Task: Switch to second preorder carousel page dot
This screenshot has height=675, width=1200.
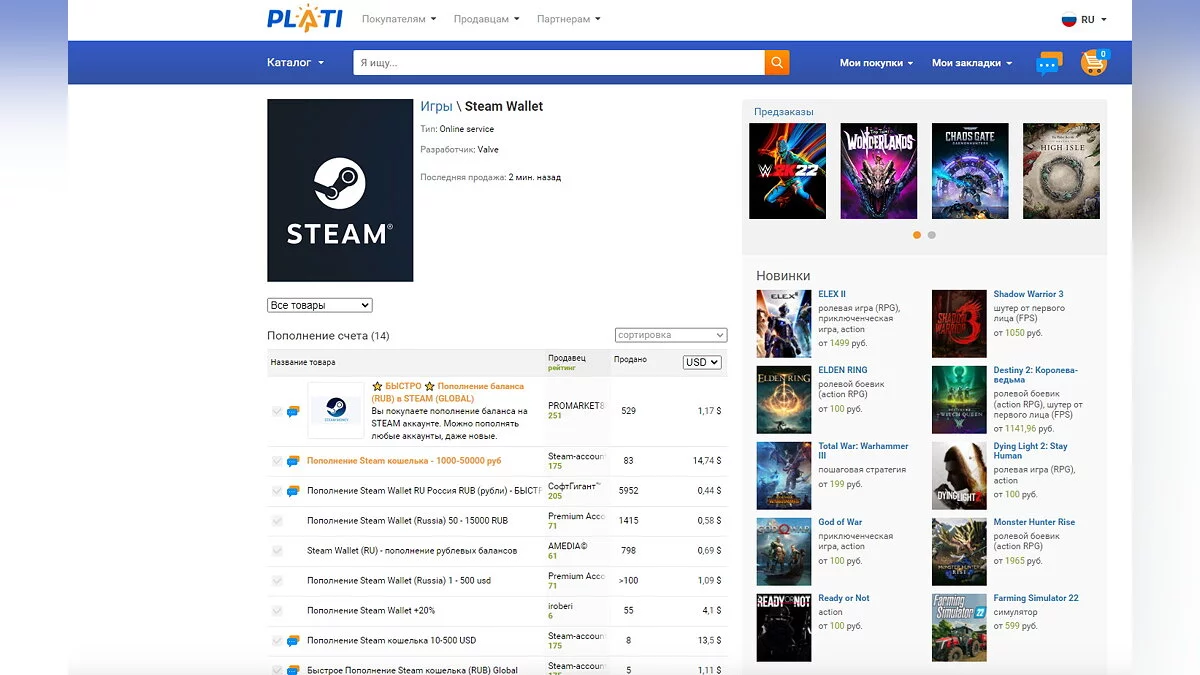Action: pyautogui.click(x=932, y=235)
